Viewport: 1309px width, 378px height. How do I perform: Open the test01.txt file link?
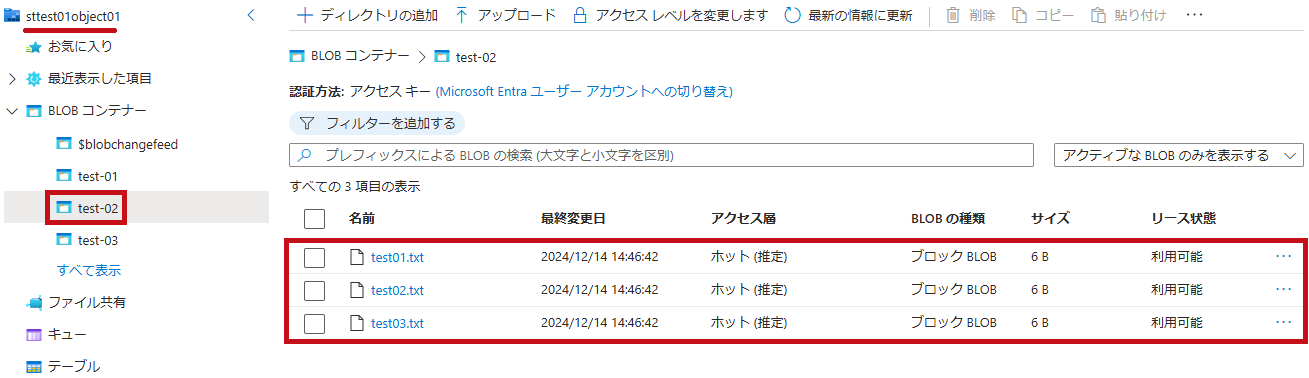(397, 257)
